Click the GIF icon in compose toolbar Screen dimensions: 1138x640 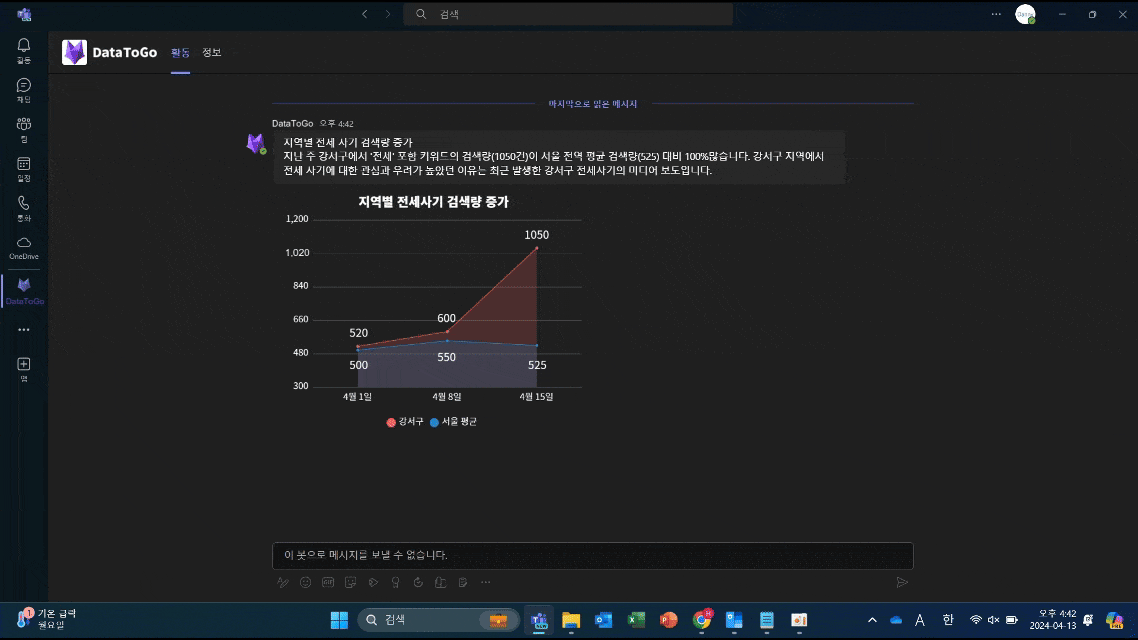coord(327,582)
